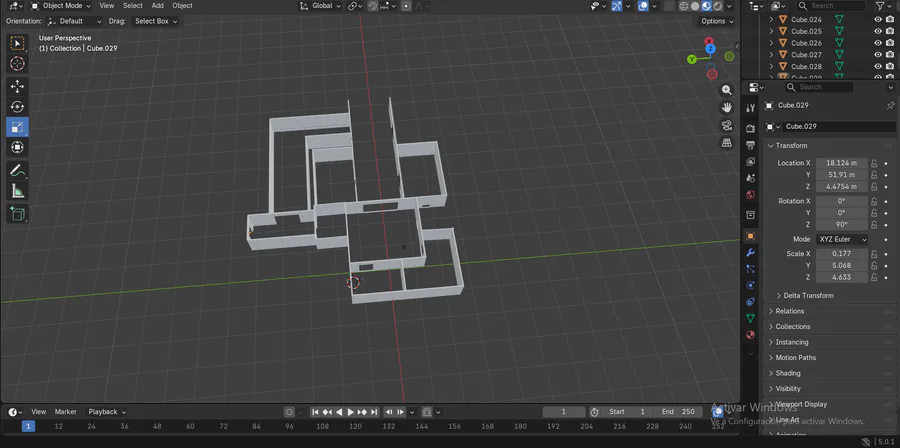Screen dimensions: 900x448
Task: Select the Annotate tool
Action: pos(17,170)
